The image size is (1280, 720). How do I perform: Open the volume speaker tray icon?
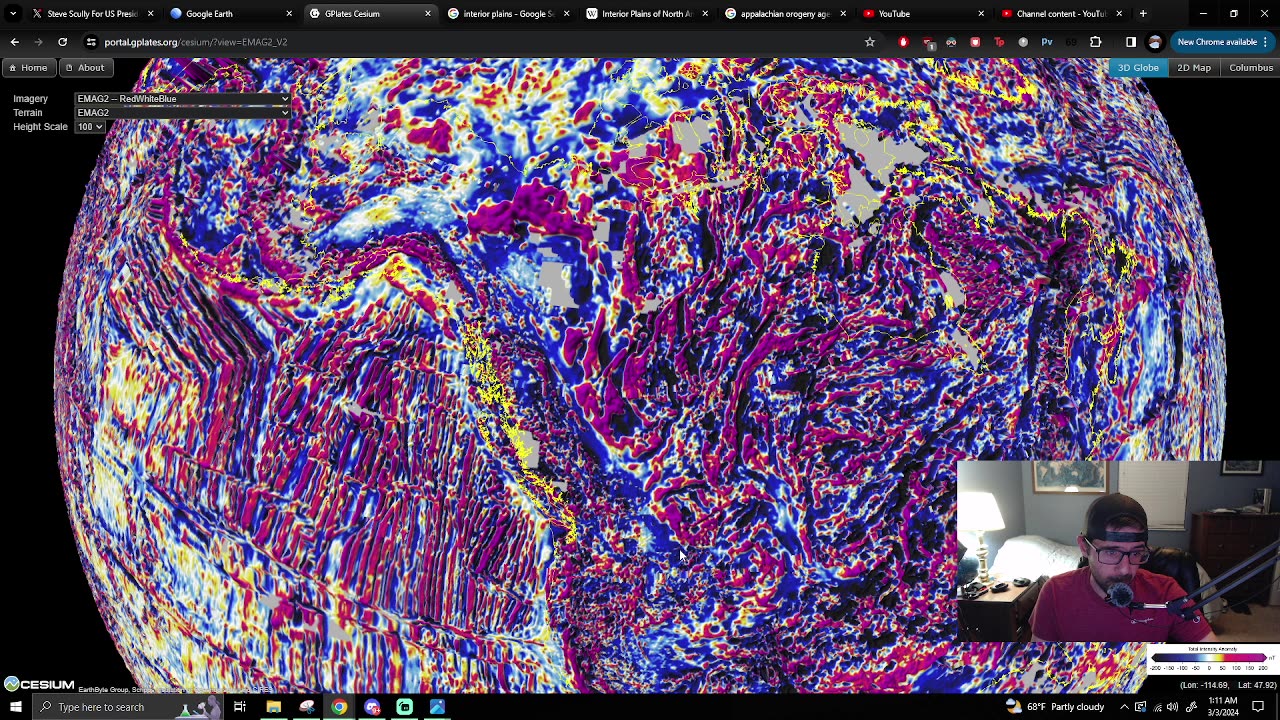pos(1175,707)
